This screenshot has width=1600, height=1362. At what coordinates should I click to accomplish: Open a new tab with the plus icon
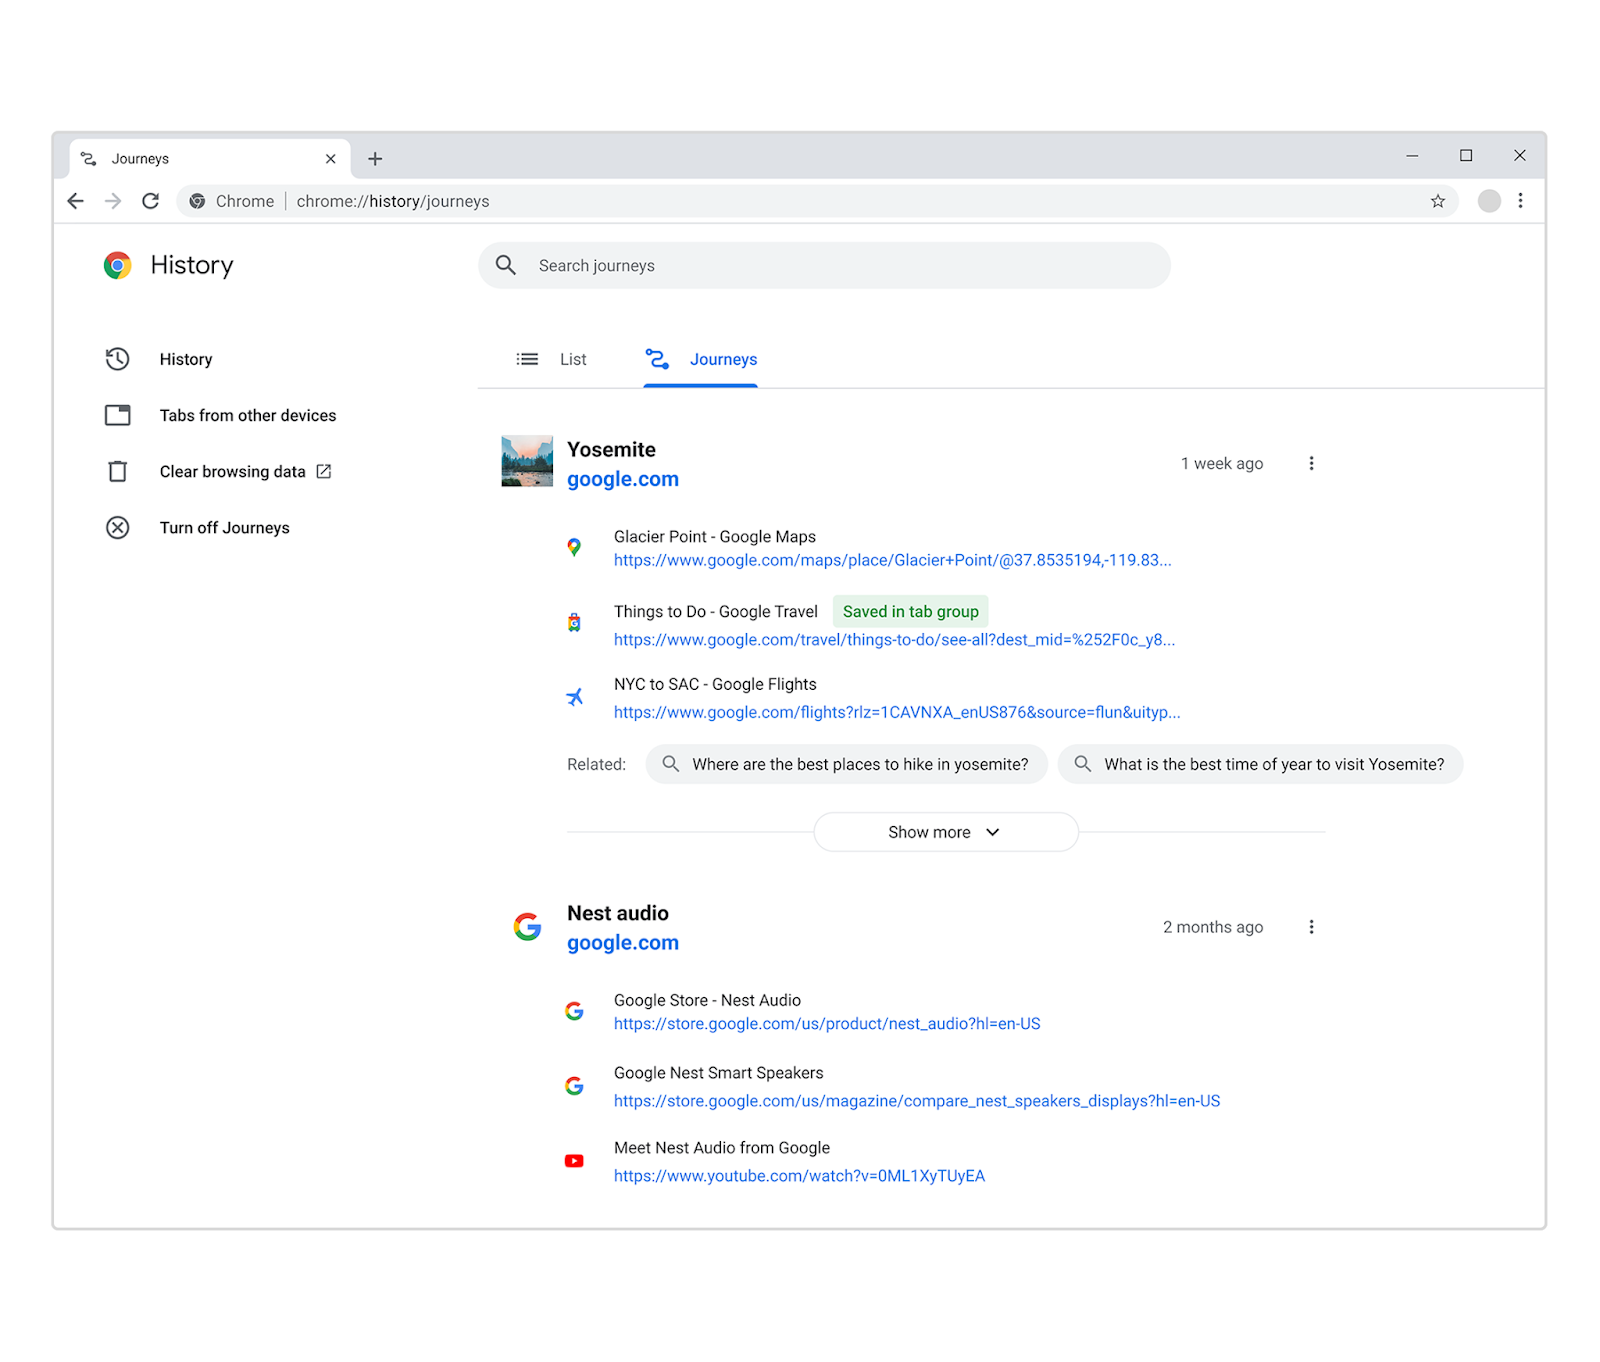tap(375, 159)
